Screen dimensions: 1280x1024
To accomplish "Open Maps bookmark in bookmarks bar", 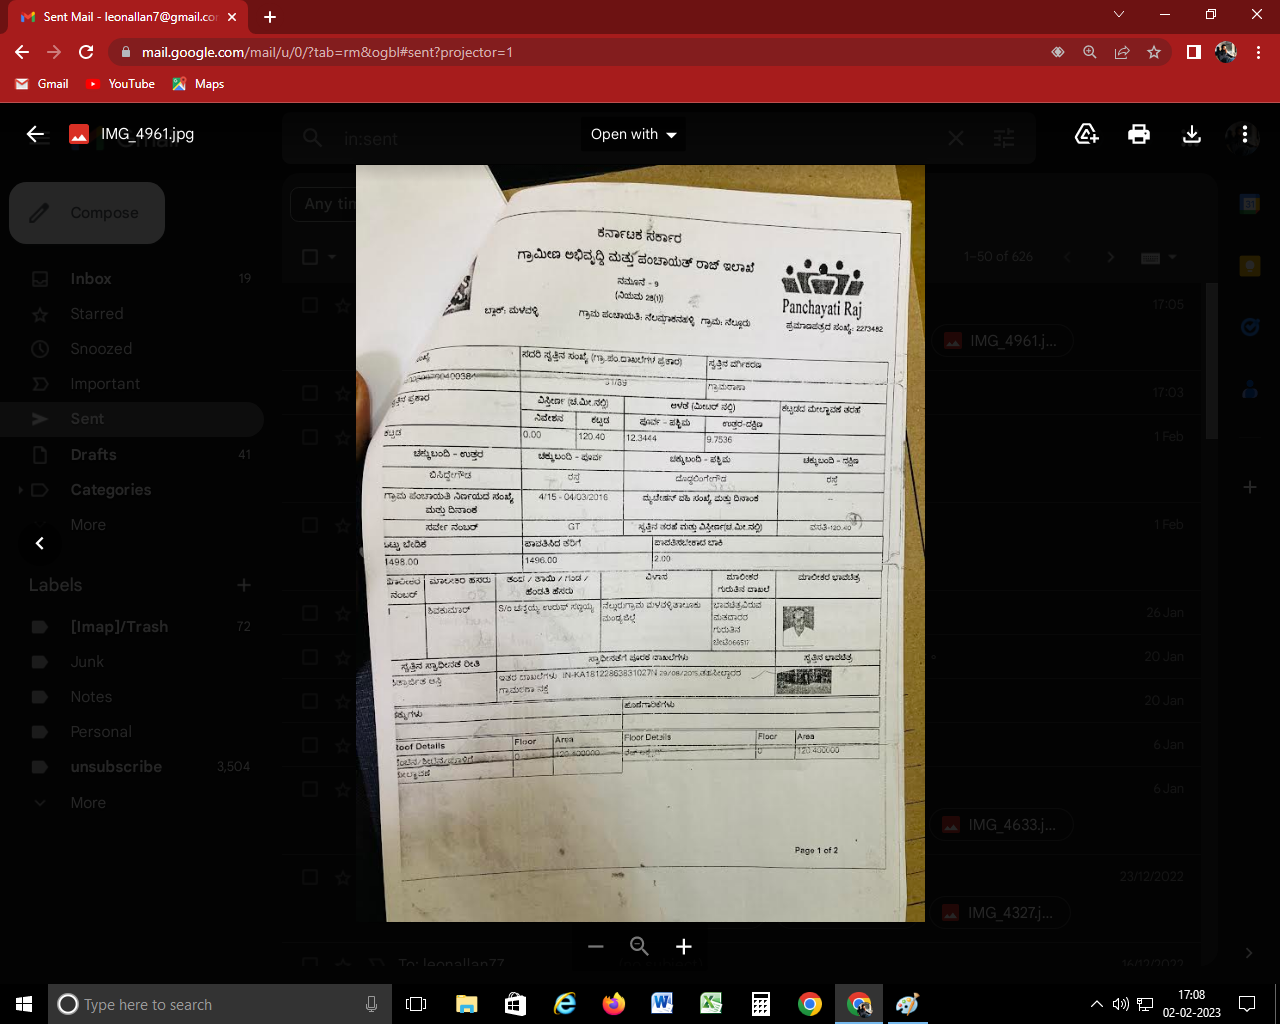I will 198,84.
